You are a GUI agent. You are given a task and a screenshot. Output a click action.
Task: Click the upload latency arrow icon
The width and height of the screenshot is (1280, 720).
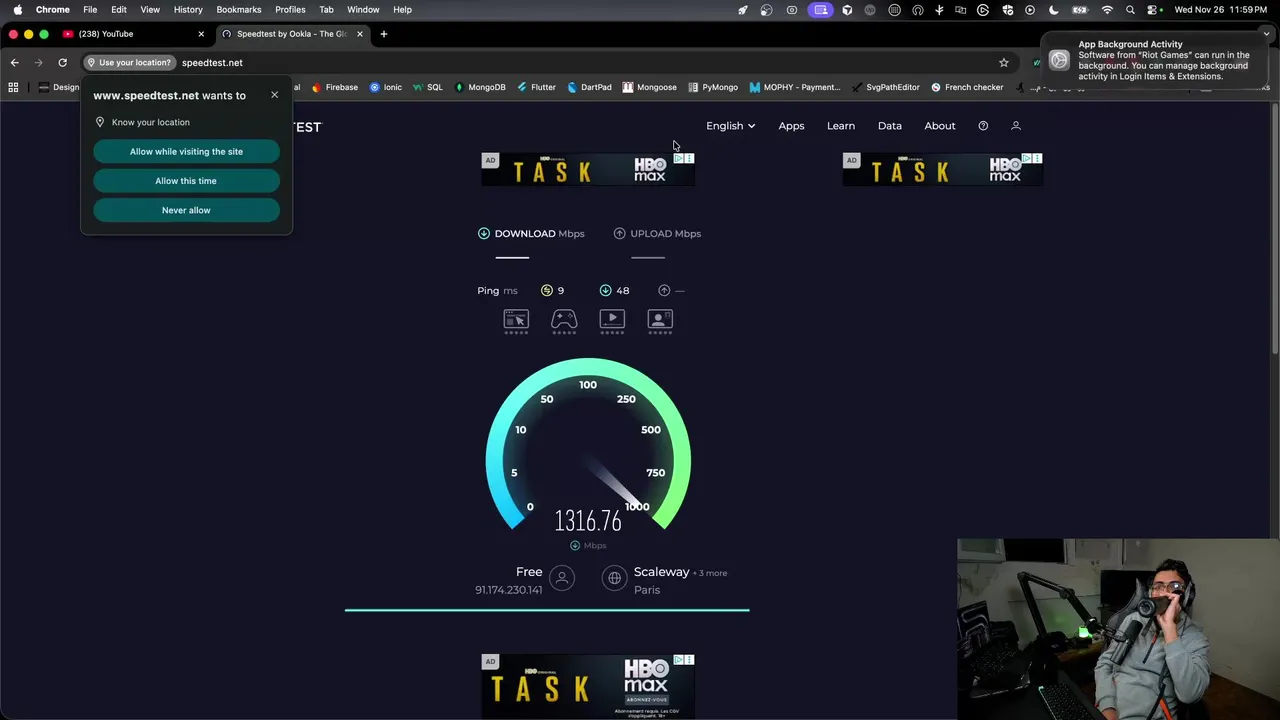(664, 290)
